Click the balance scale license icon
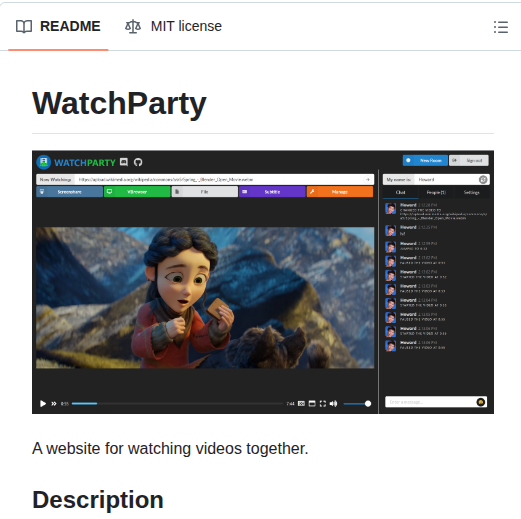Viewport: 521px width, 519px height. click(x=133, y=27)
